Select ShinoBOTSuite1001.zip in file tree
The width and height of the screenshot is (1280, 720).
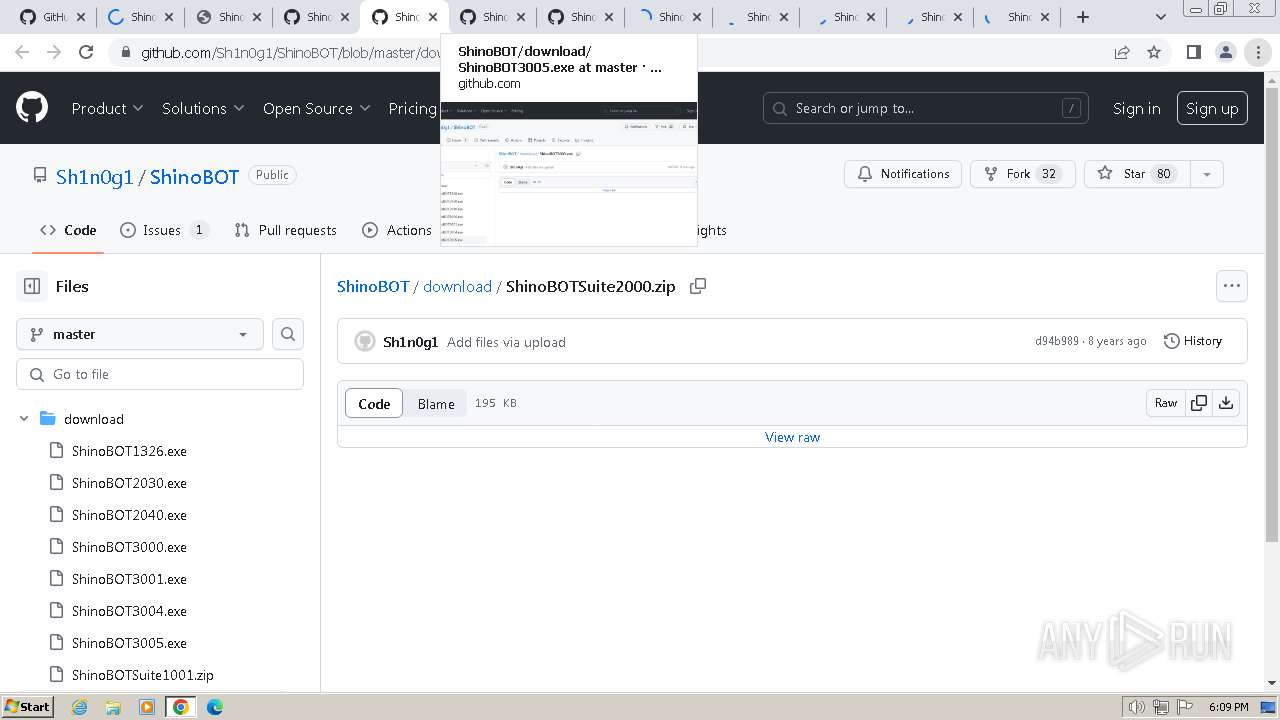142,675
